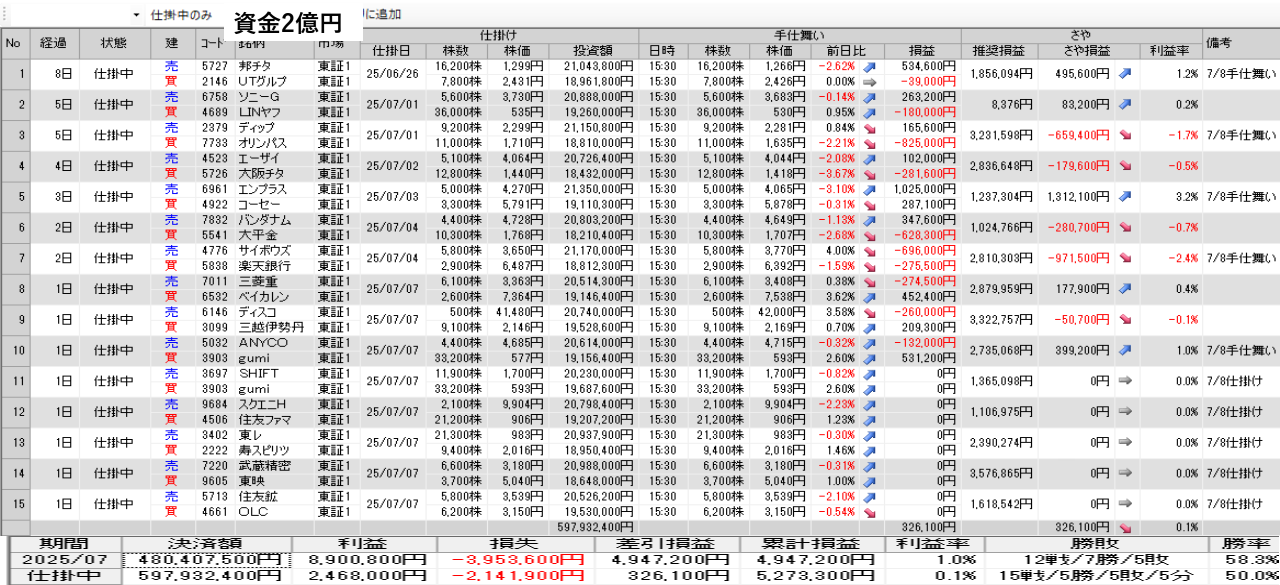Open the empty dropdown at top left
The image size is (1280, 585).
(x=136, y=15)
